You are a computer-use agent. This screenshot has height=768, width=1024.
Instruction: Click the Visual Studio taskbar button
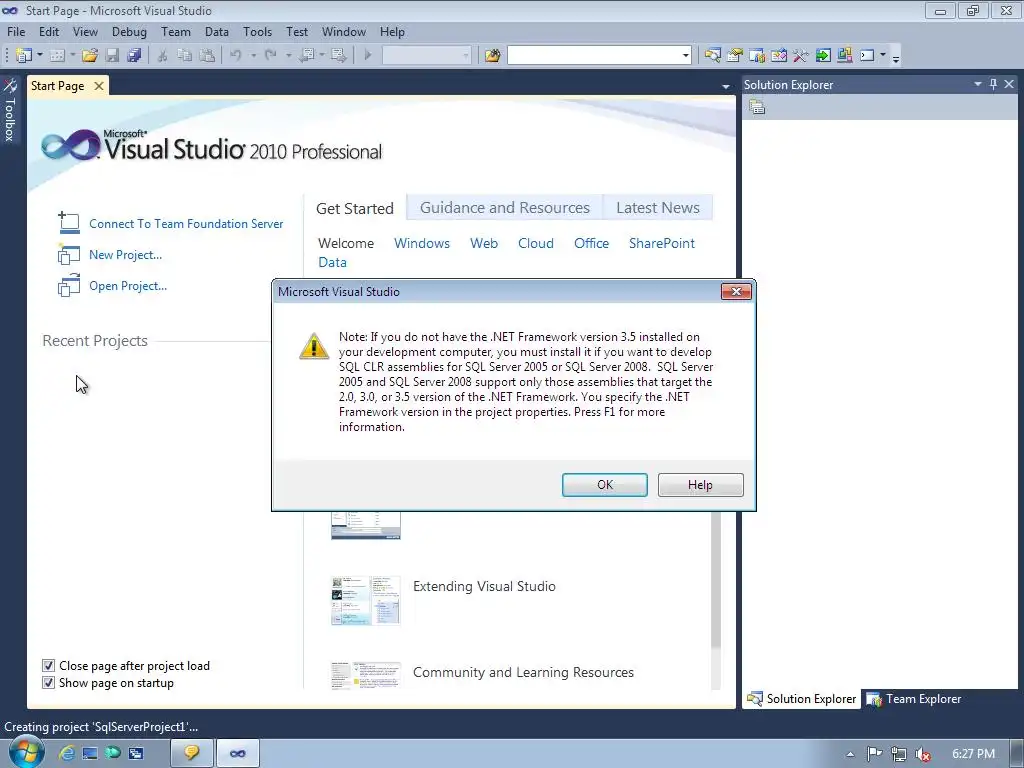tap(238, 753)
